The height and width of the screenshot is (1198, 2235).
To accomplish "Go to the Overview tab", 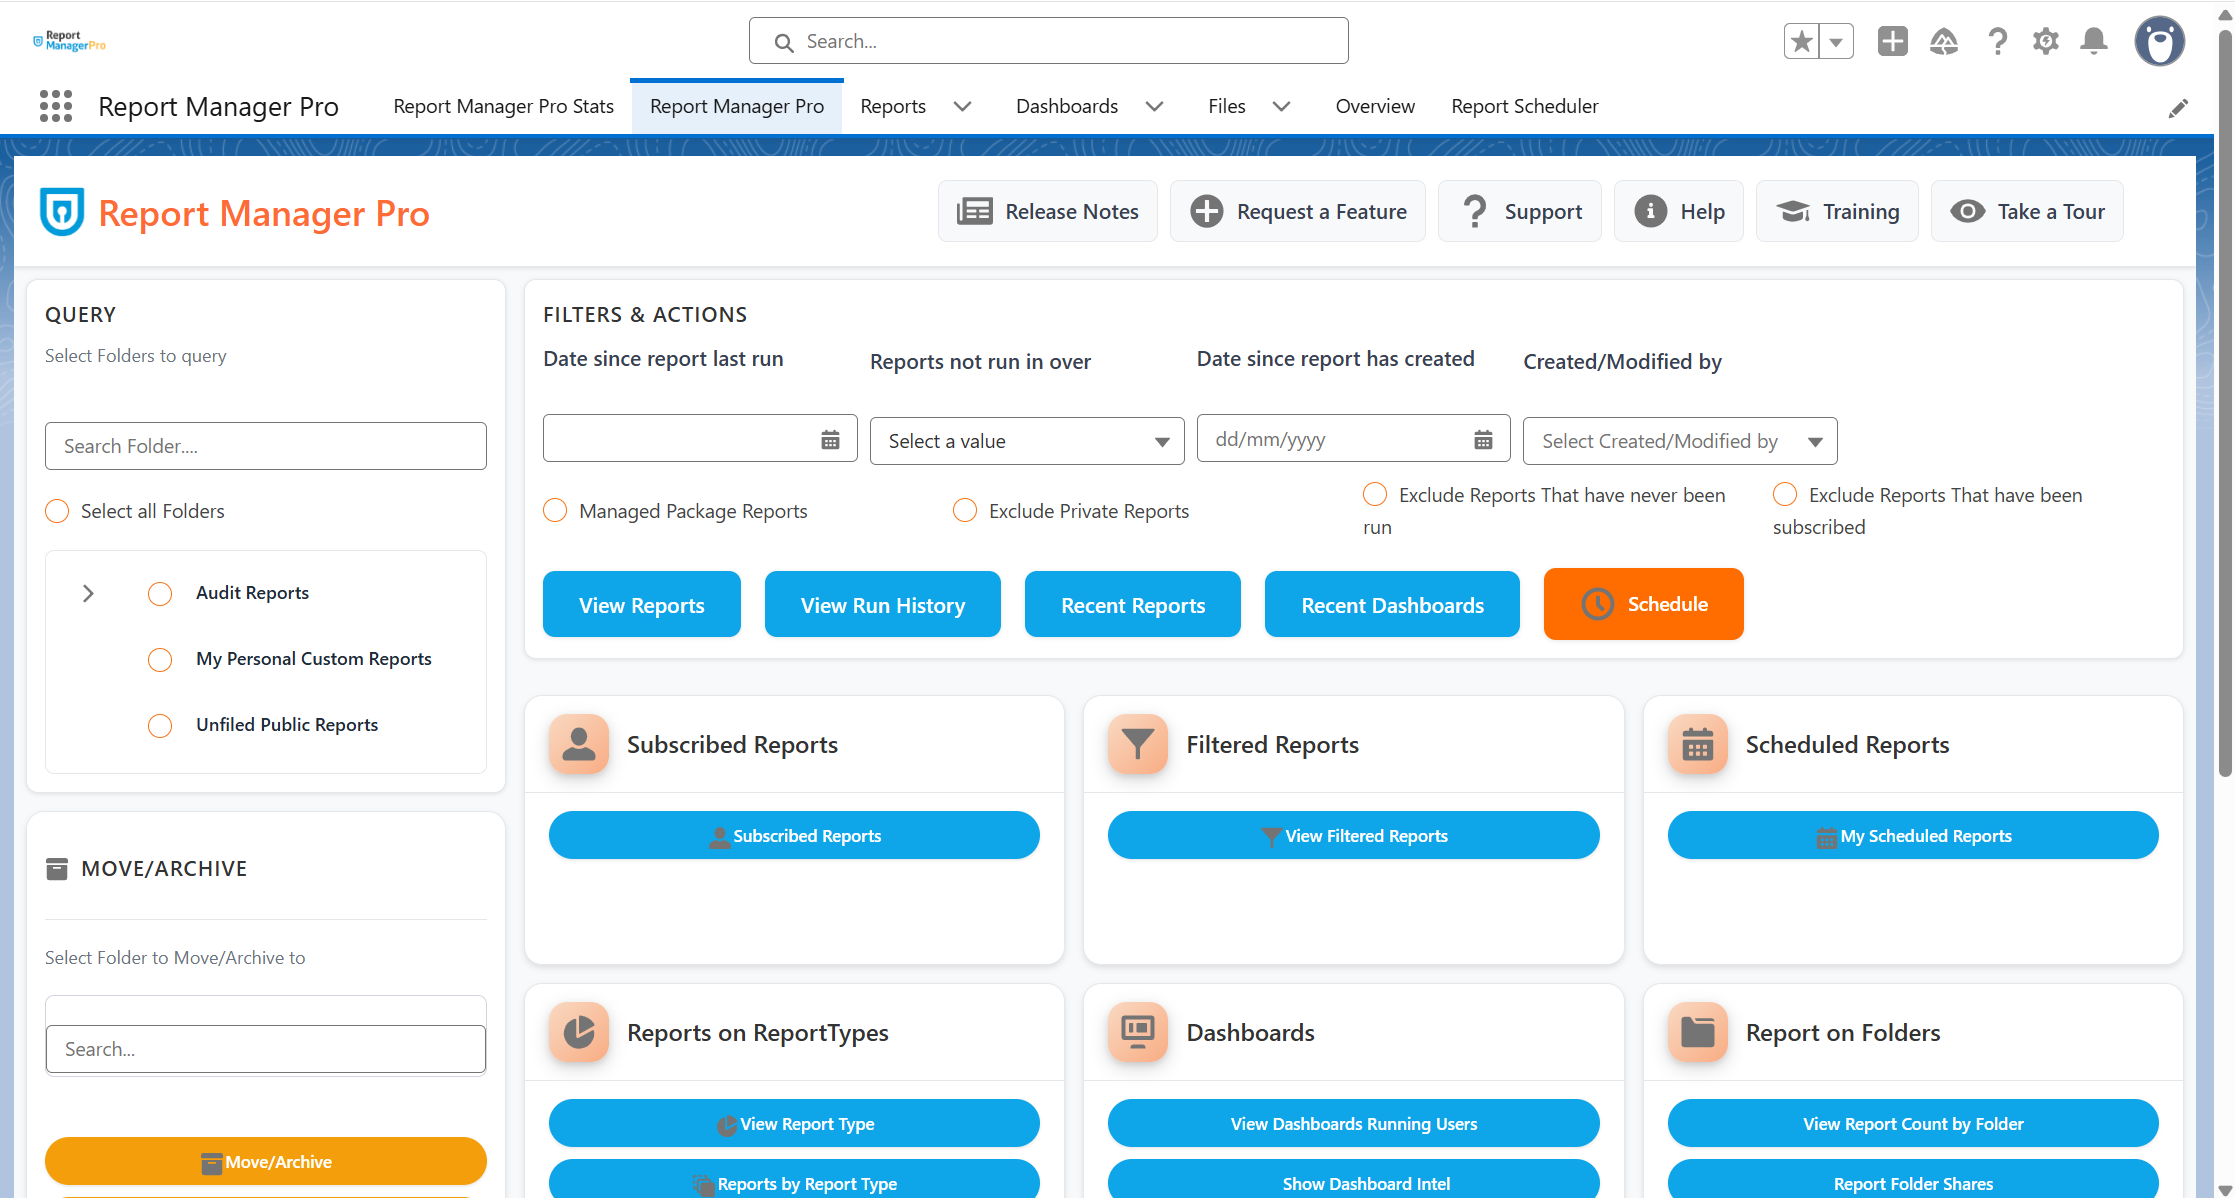I will coord(1375,106).
